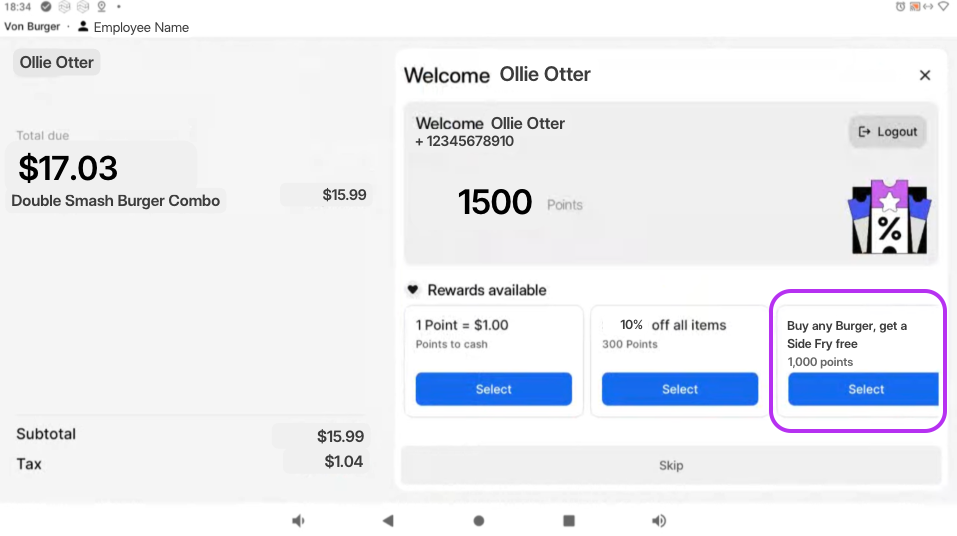Tap the location pin status icon
The width and height of the screenshot is (957, 536).
[101, 7]
